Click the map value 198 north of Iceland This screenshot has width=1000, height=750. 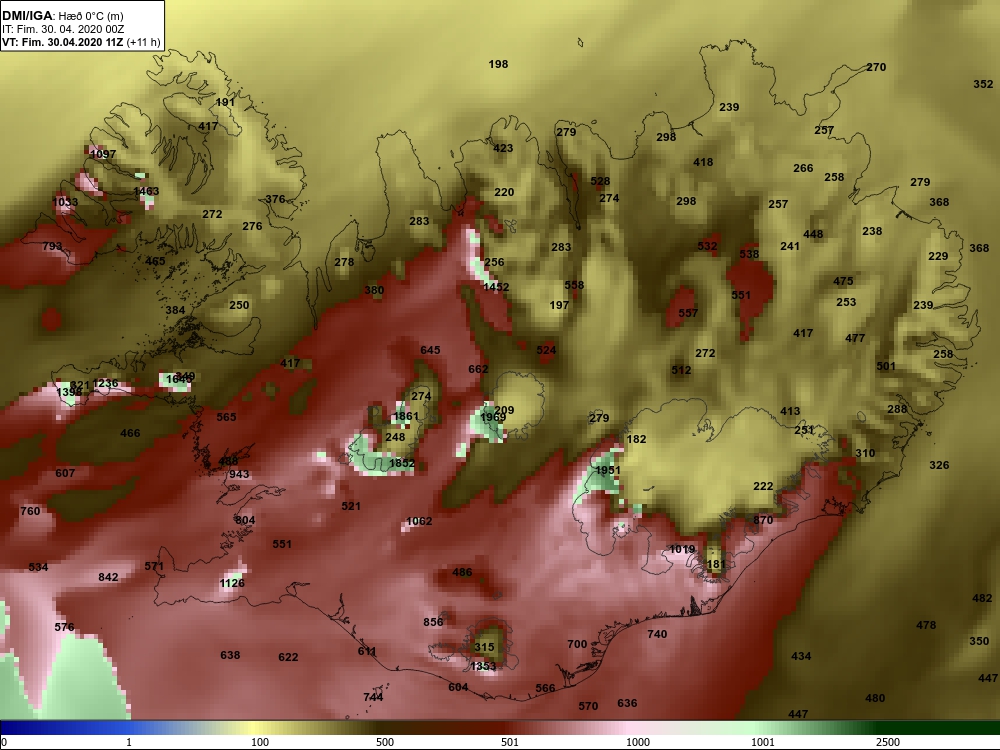pyautogui.click(x=498, y=64)
